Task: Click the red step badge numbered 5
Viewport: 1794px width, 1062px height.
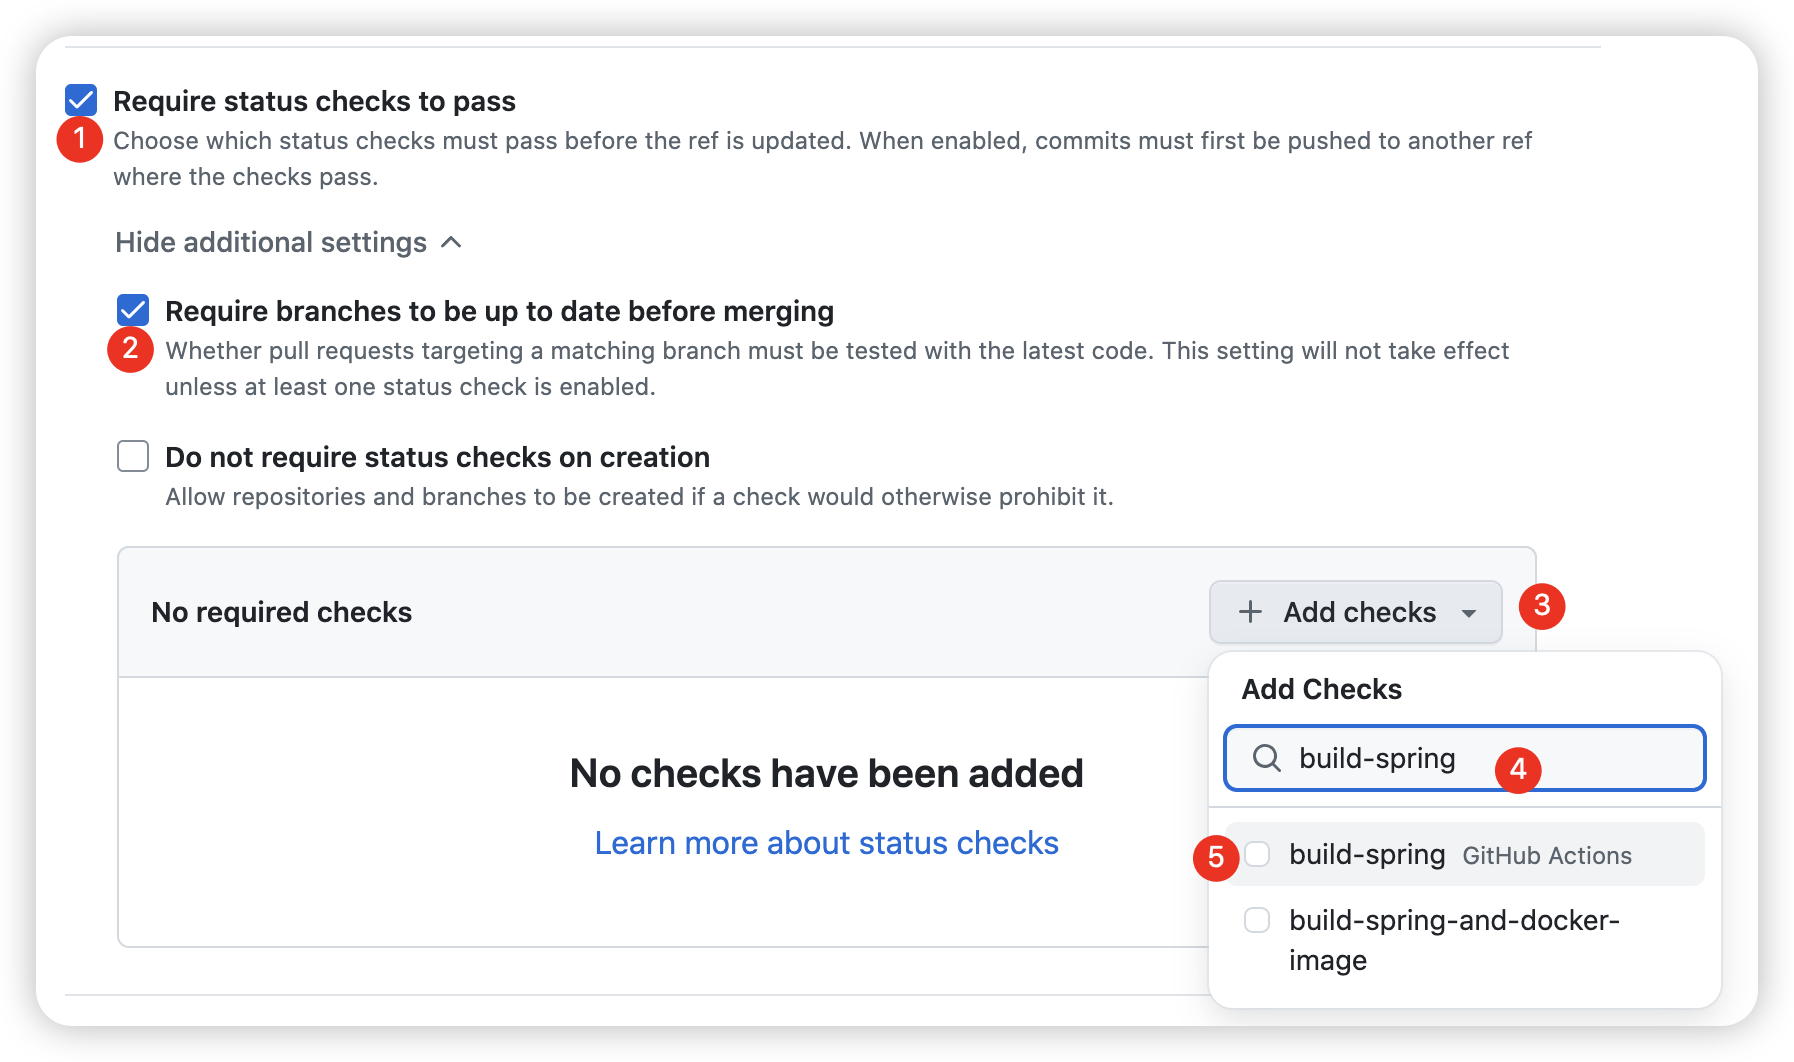Action: click(x=1216, y=857)
